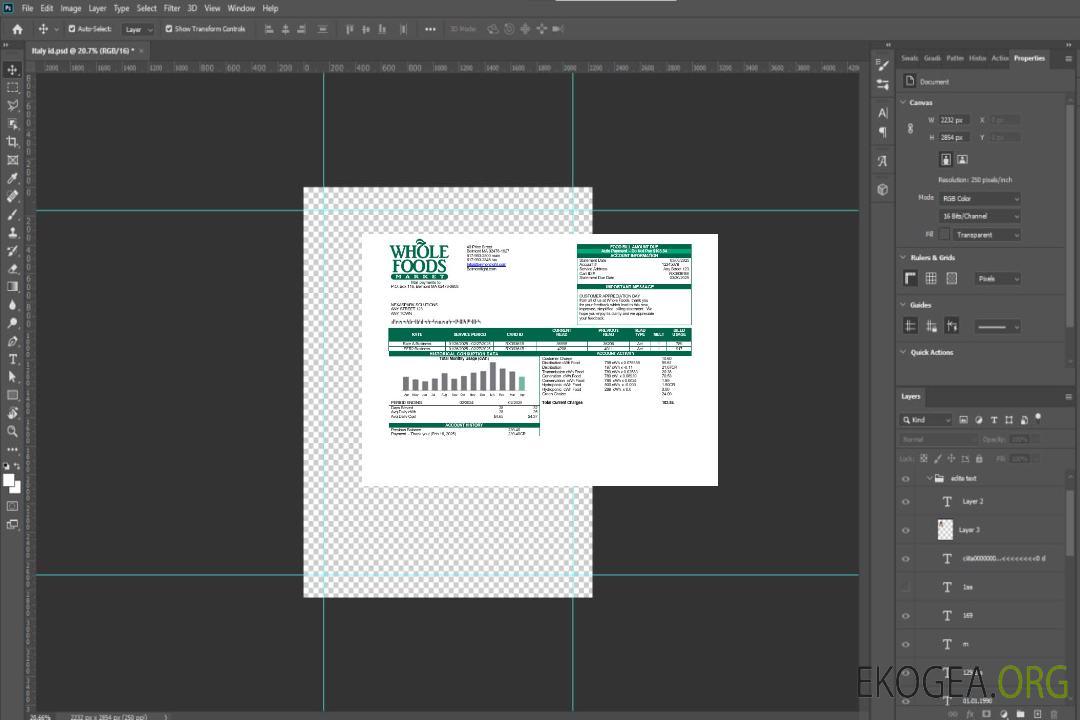Open the File menu
The image size is (1080, 720).
pyautogui.click(x=28, y=8)
